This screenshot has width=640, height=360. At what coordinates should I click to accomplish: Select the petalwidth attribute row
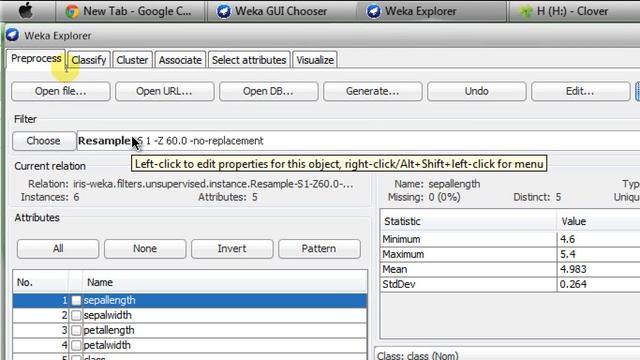tap(190, 345)
